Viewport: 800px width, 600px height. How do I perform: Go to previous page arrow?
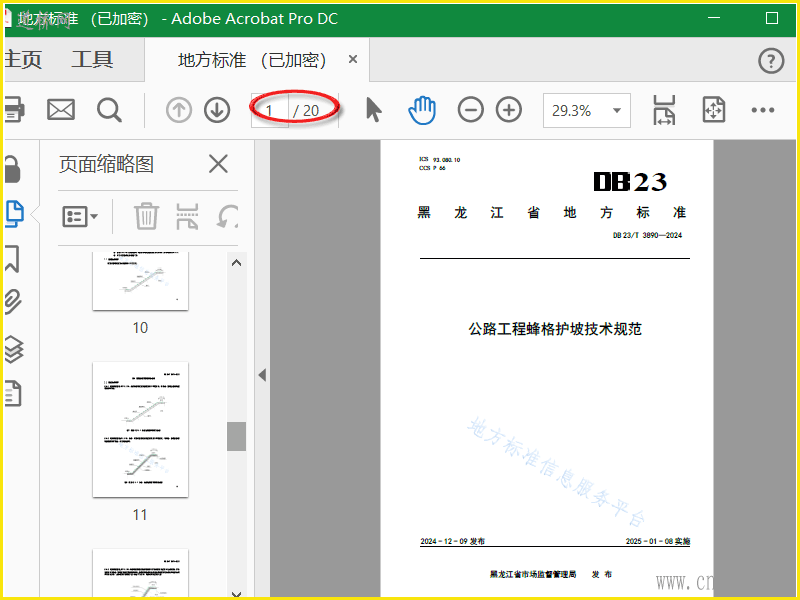(179, 110)
